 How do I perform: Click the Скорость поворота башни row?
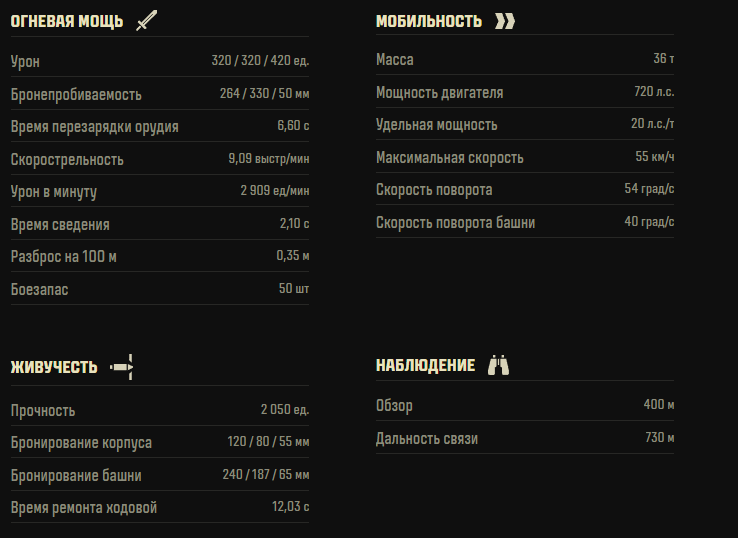pos(525,222)
